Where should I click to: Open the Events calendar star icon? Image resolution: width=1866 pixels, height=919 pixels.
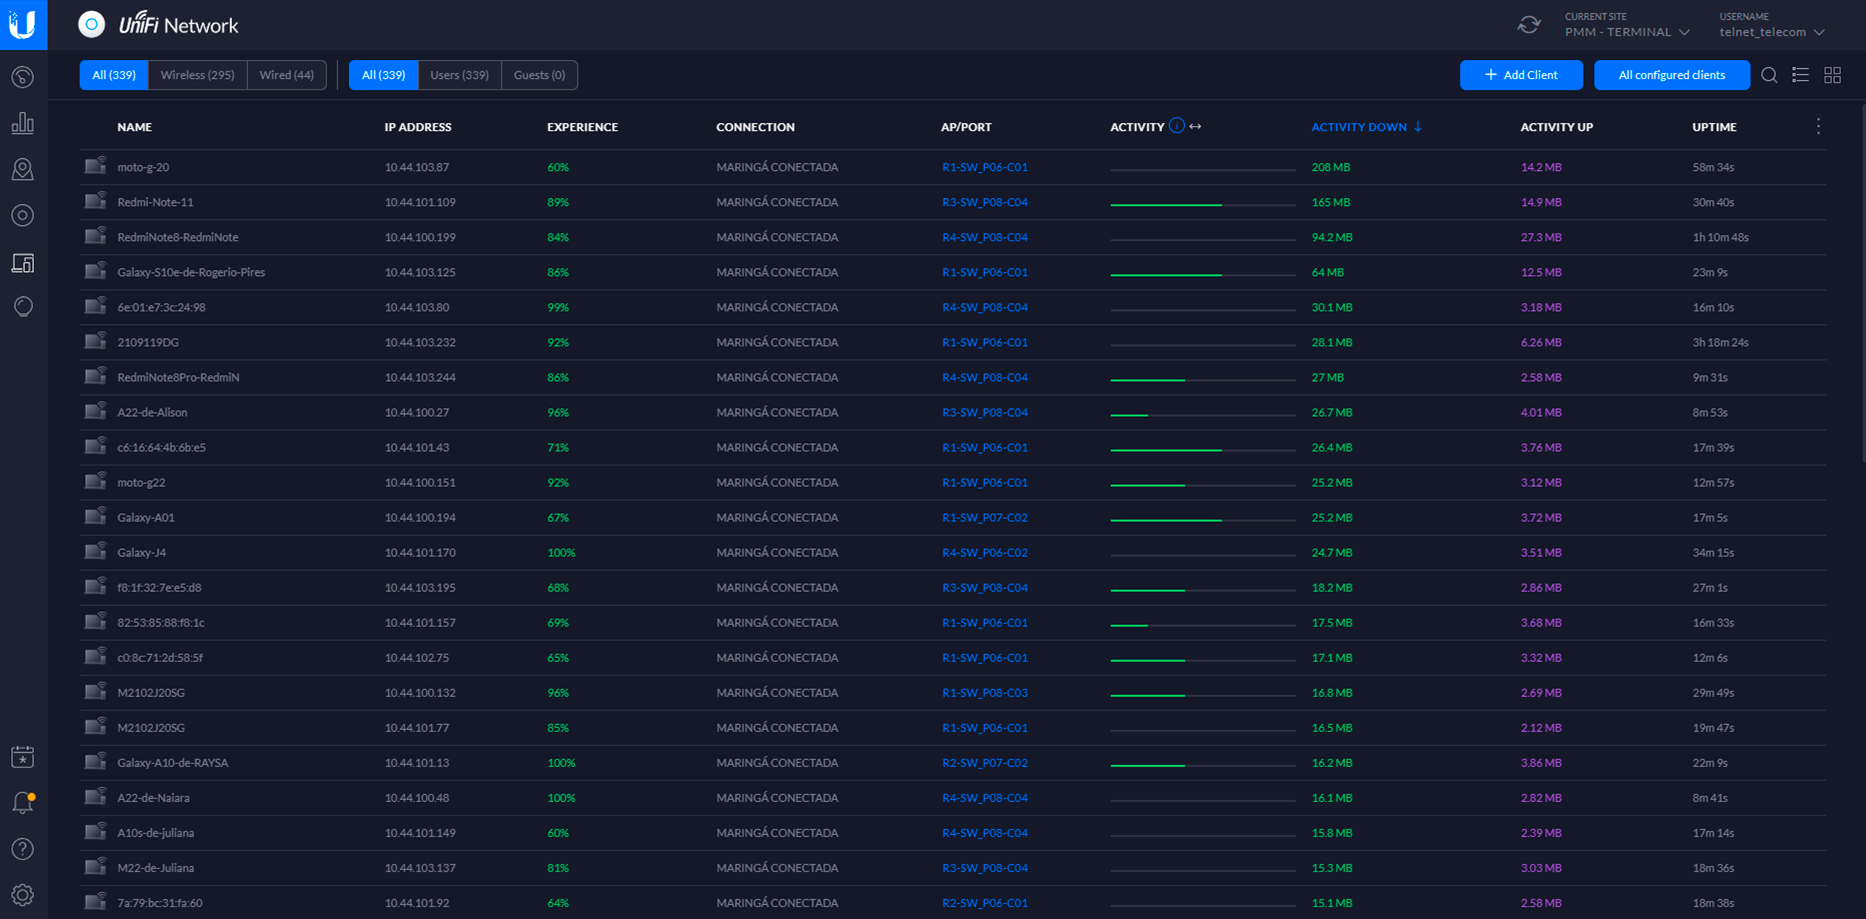pos(23,757)
